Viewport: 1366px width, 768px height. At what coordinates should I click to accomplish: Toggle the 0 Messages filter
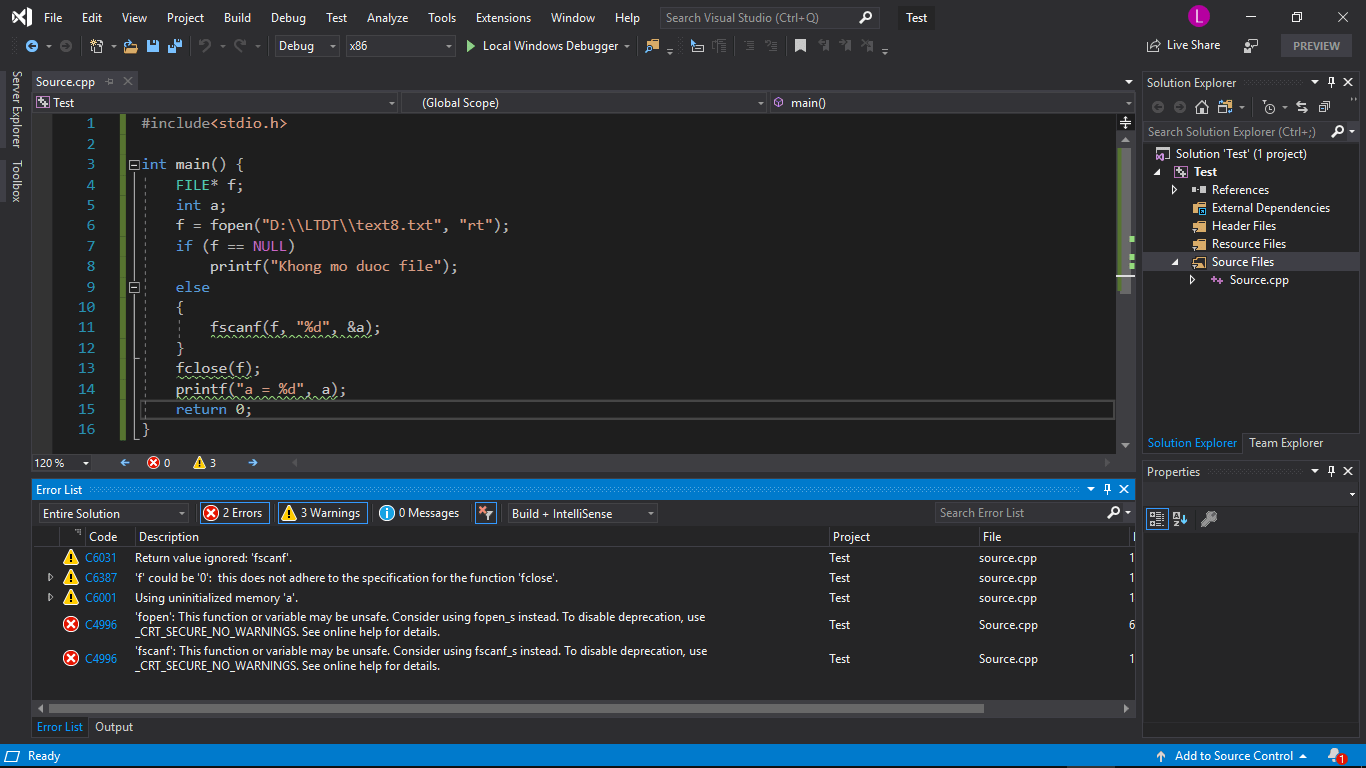click(x=419, y=513)
